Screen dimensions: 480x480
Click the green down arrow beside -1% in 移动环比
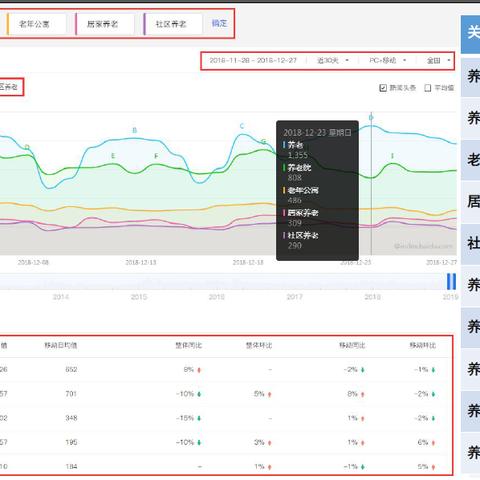click(x=433, y=370)
